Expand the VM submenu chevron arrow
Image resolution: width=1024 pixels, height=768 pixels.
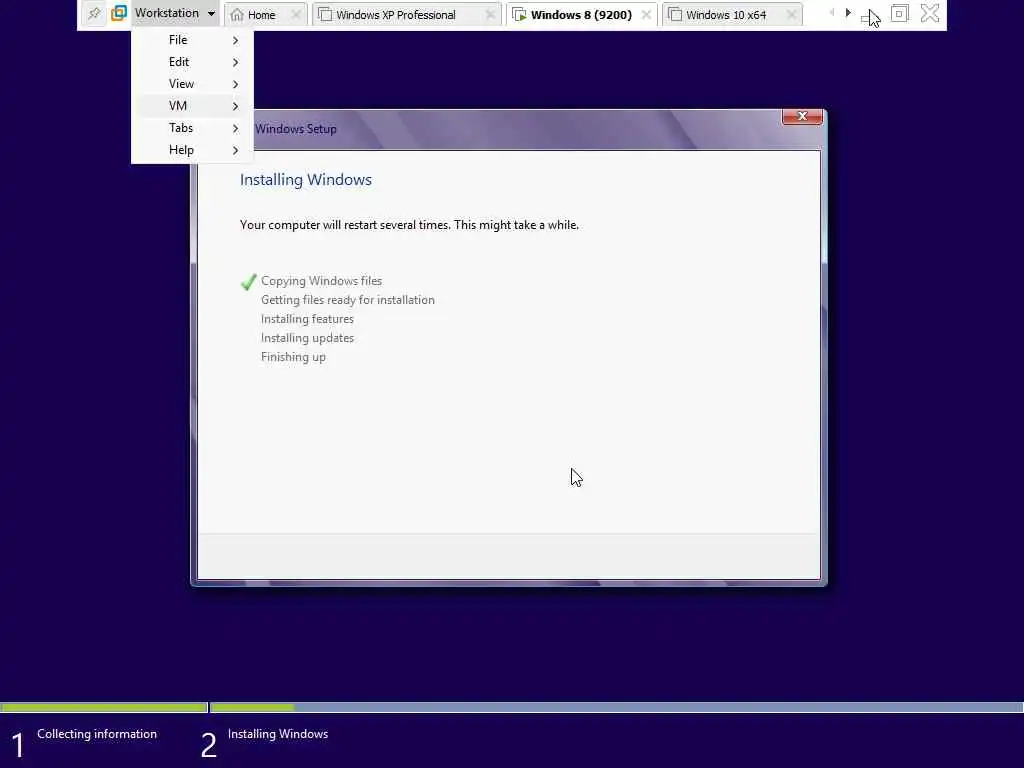pos(235,106)
